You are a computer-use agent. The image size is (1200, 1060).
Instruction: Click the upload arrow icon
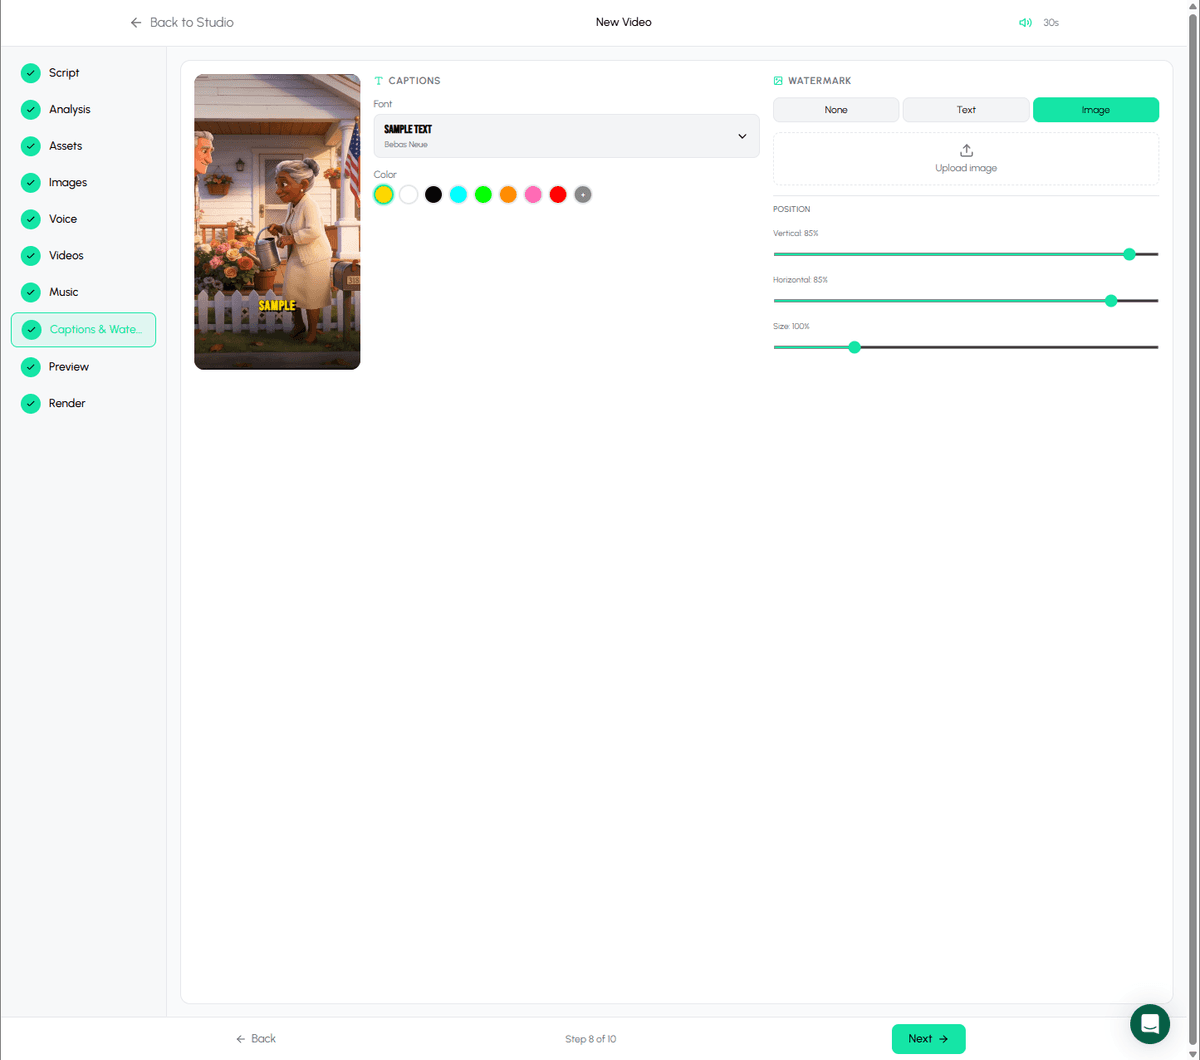(x=966, y=151)
